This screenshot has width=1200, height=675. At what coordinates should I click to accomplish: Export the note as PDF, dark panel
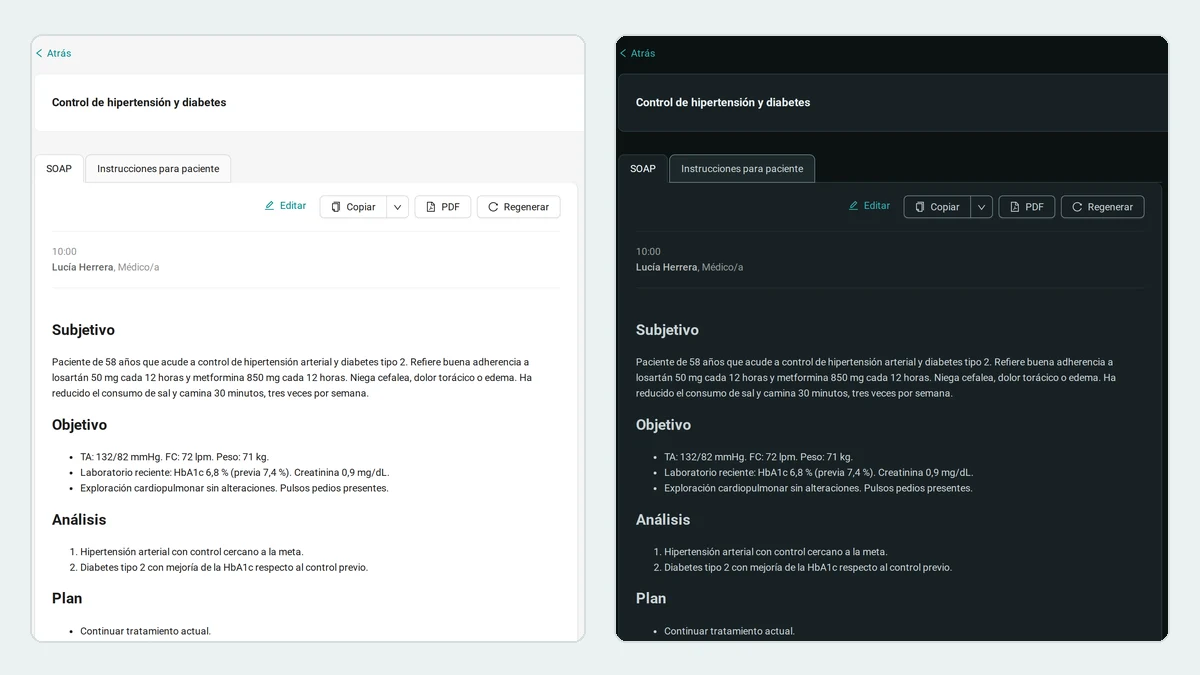(1027, 207)
